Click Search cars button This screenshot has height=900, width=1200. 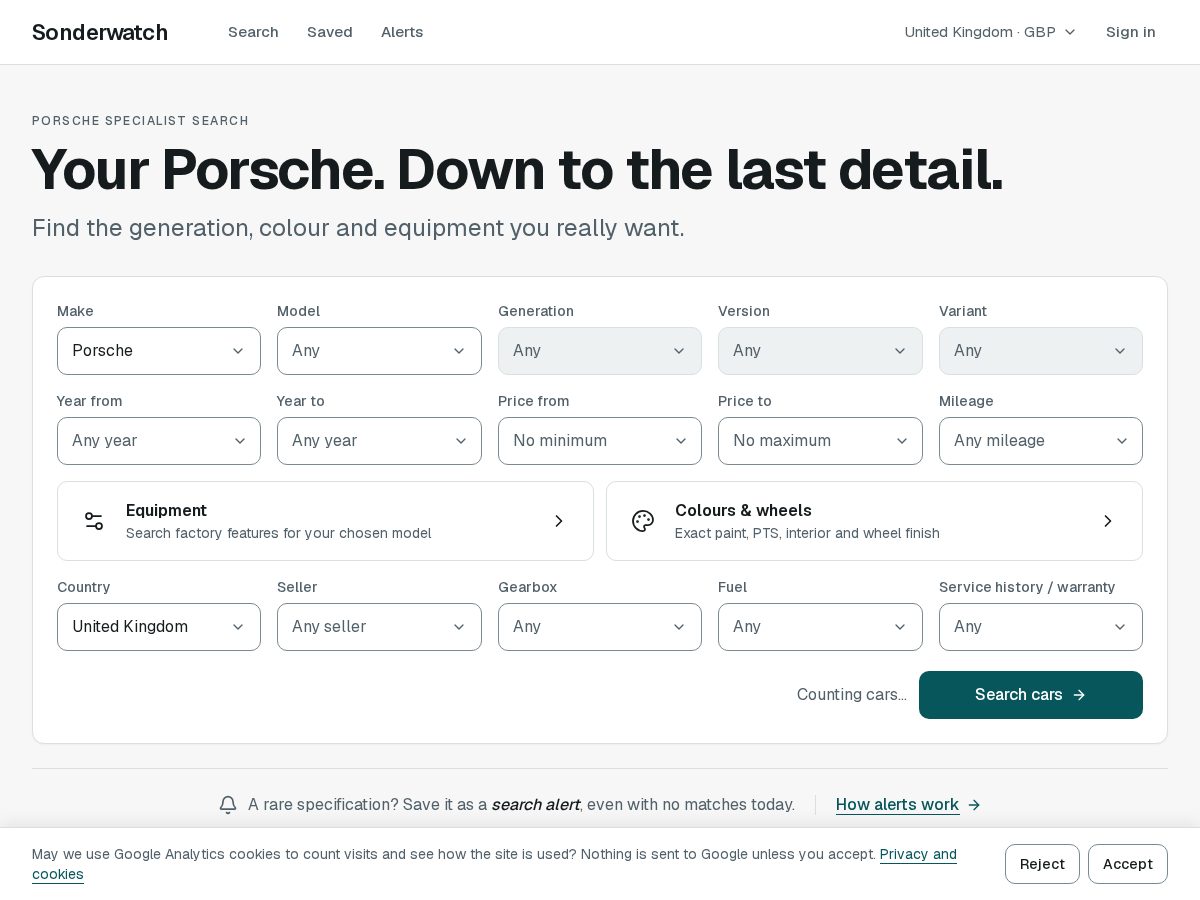tap(1031, 695)
